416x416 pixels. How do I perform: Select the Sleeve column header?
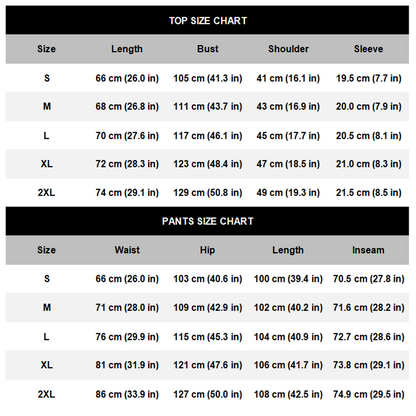coord(368,49)
